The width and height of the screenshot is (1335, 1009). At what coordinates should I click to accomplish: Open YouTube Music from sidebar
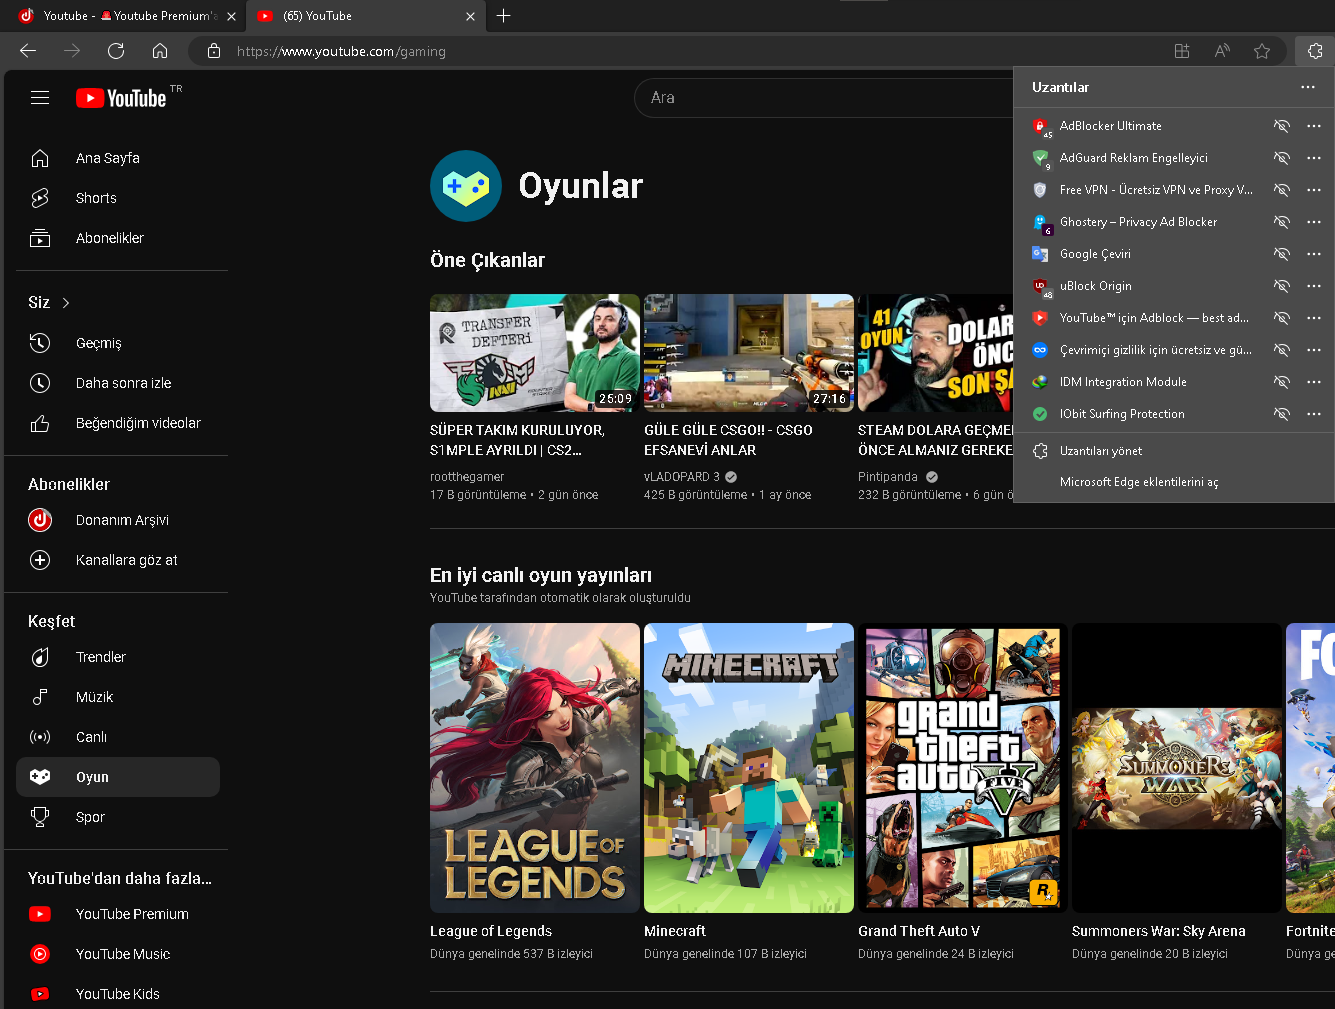pyautogui.click(x=118, y=954)
